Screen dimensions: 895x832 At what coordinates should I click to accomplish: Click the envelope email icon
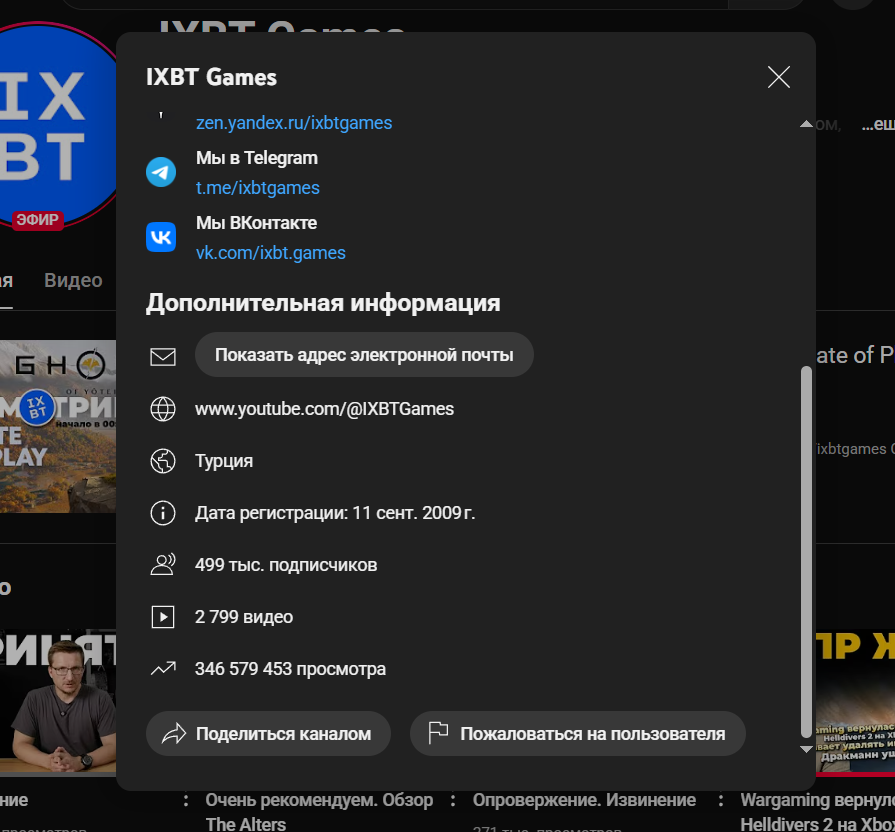pyautogui.click(x=163, y=357)
